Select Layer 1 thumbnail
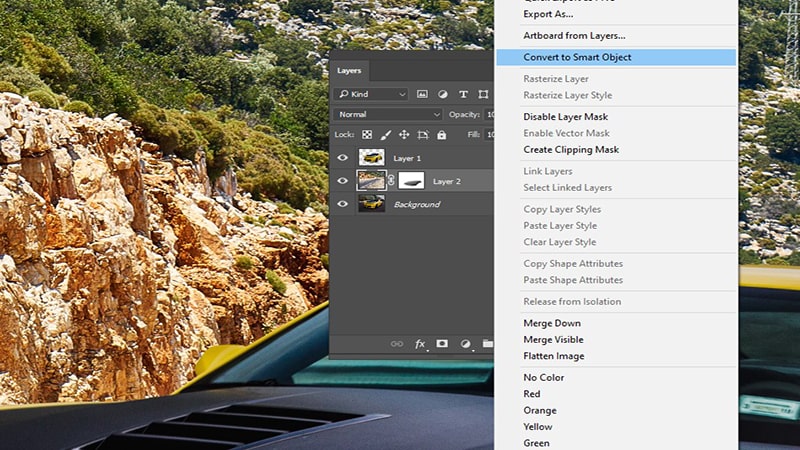The height and width of the screenshot is (450, 800). (x=371, y=158)
